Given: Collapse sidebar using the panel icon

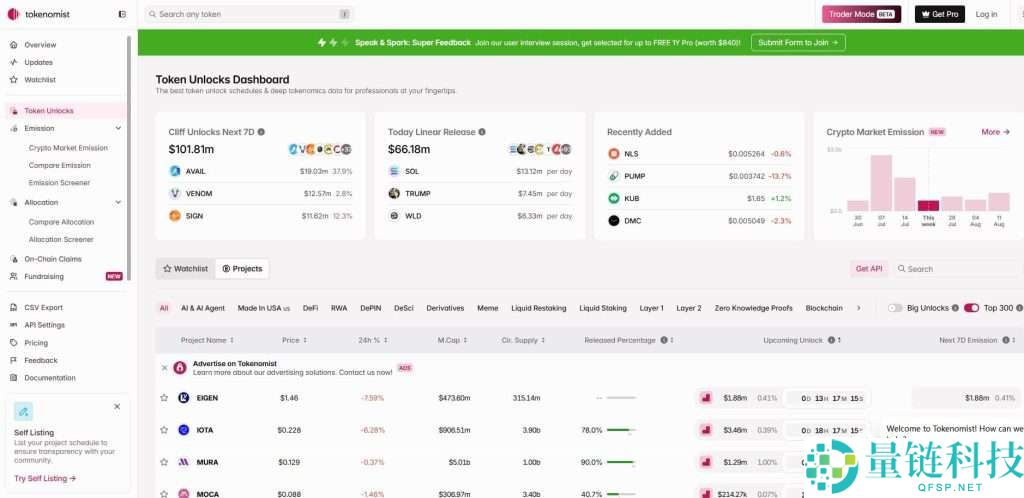Looking at the screenshot, I should (122, 14).
